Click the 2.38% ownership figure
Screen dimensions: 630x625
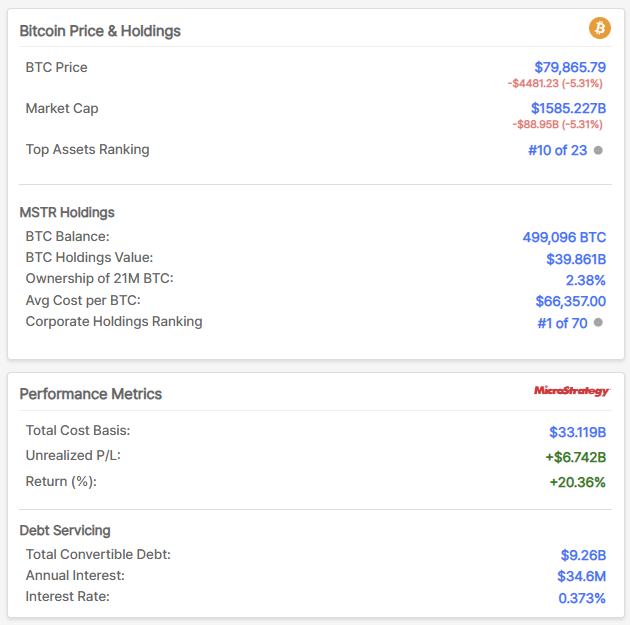pyautogui.click(x=585, y=280)
